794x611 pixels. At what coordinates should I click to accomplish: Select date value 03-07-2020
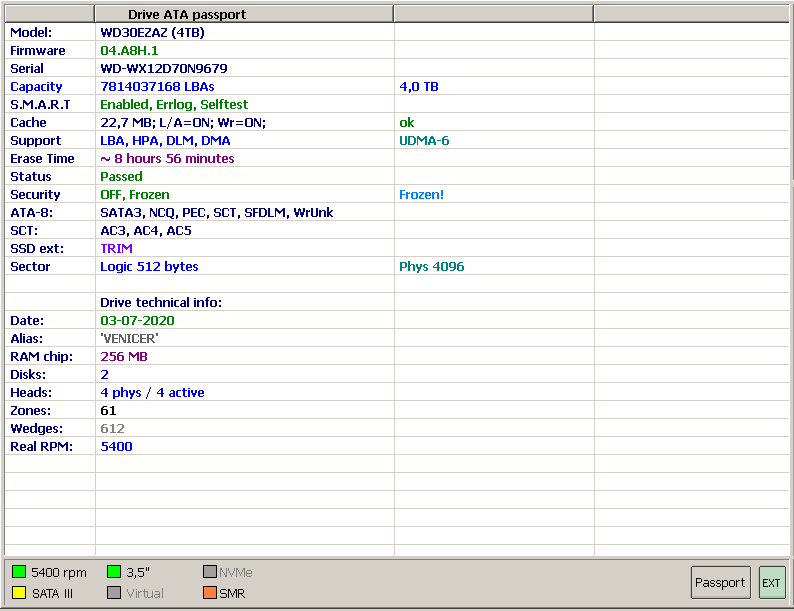[137, 320]
